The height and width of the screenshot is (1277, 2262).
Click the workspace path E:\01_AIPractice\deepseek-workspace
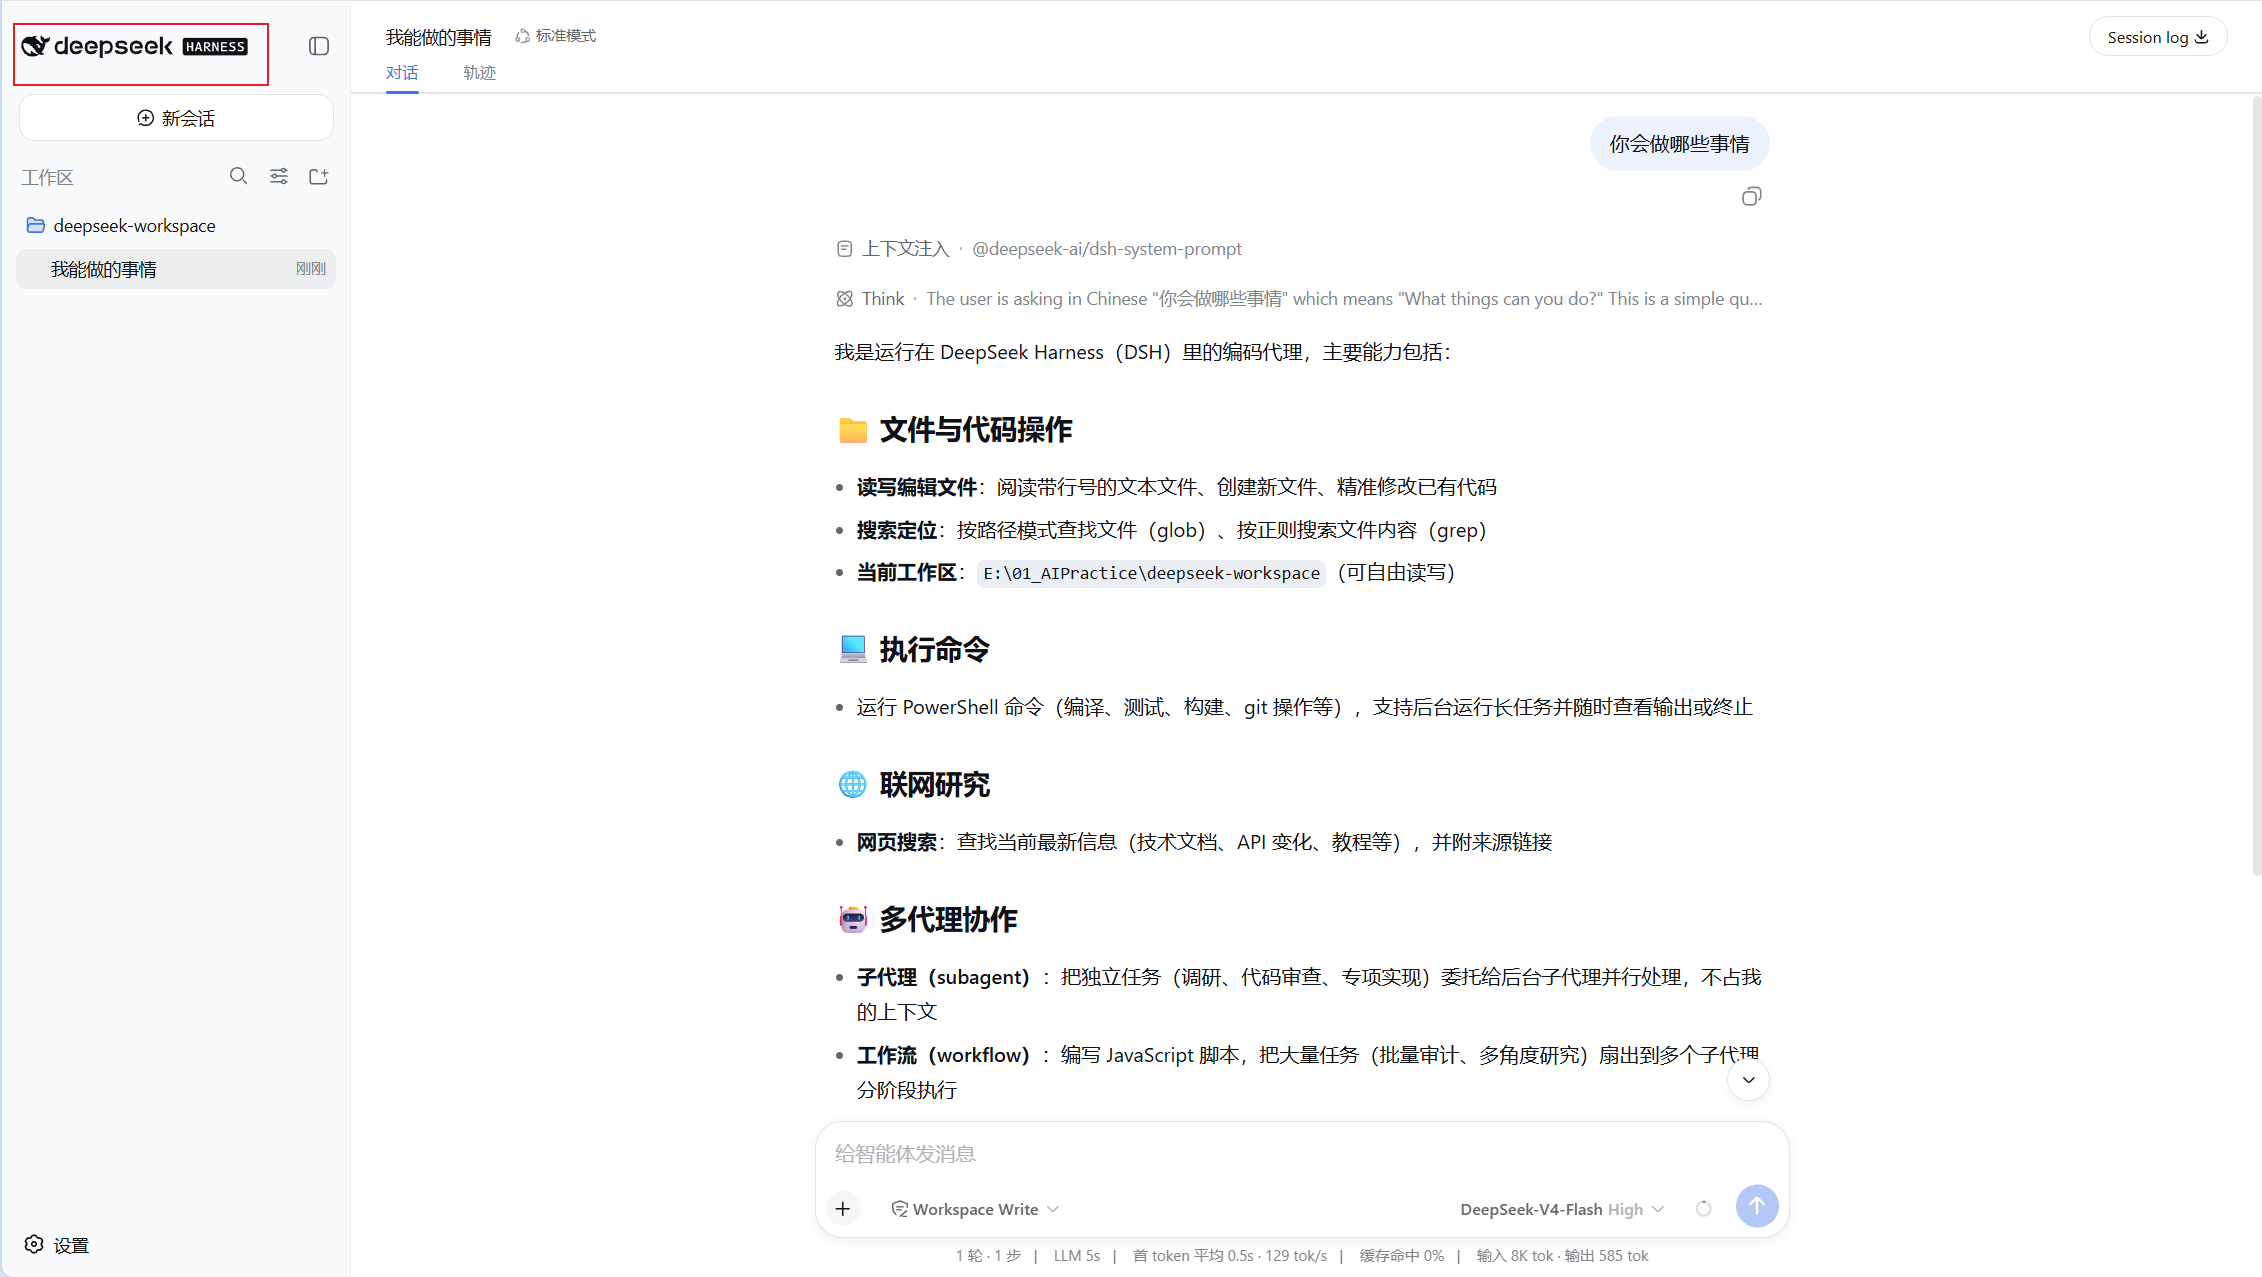coord(1151,573)
